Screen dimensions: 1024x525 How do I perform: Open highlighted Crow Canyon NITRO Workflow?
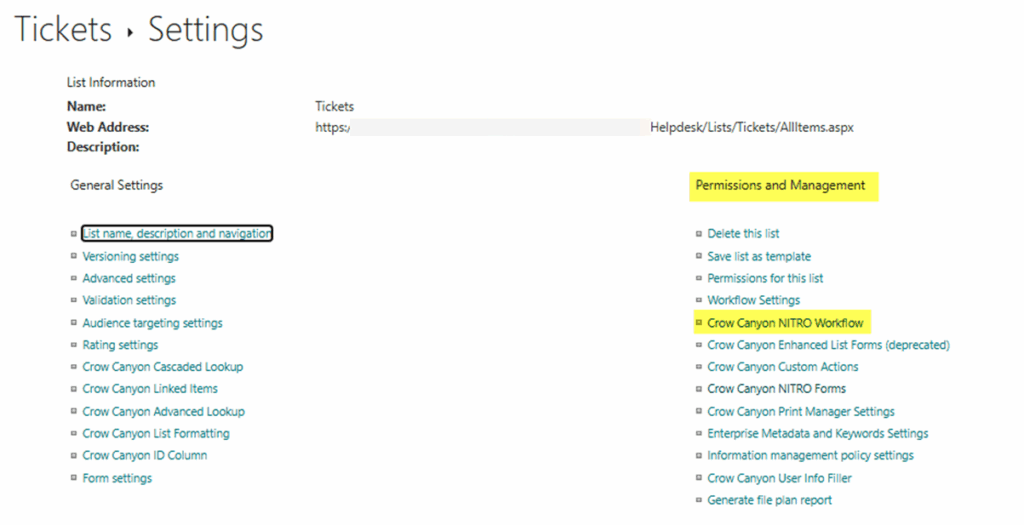pos(785,324)
